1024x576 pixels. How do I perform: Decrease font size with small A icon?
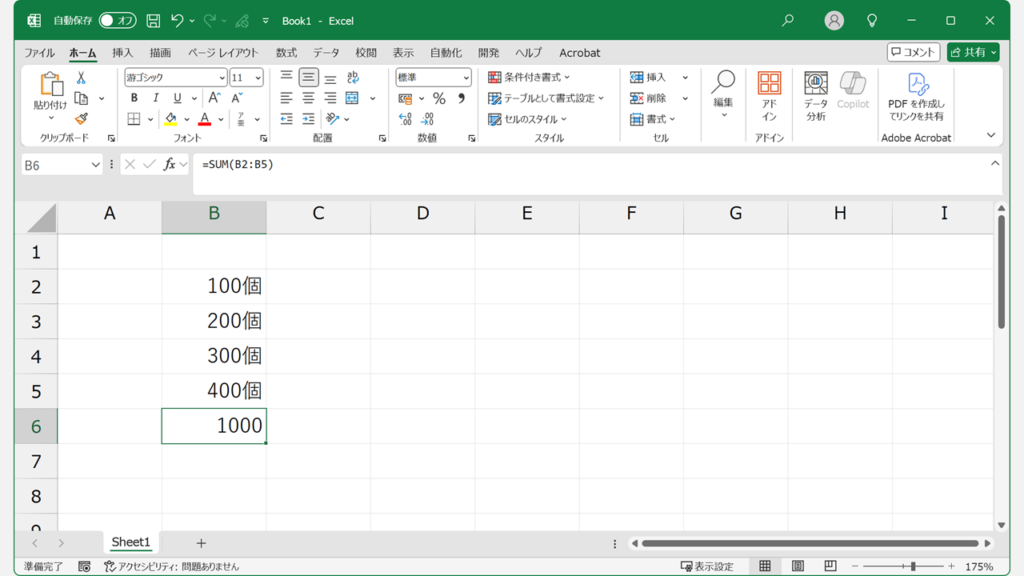(x=237, y=98)
